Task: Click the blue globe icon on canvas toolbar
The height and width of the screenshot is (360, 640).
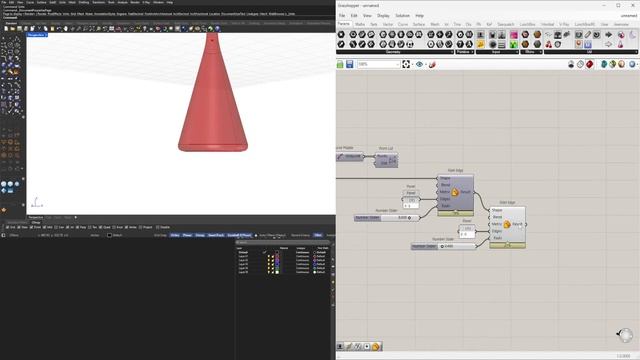Action: tap(632, 64)
